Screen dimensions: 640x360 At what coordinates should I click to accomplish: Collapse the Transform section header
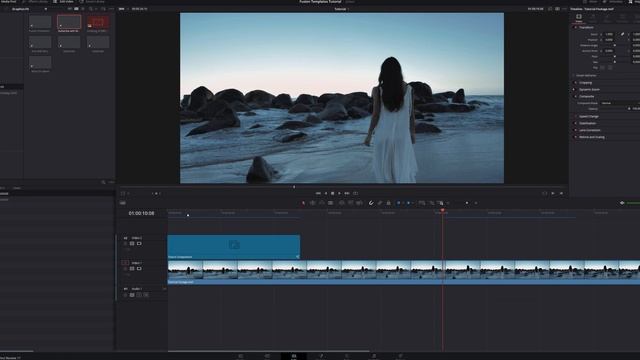pos(586,27)
